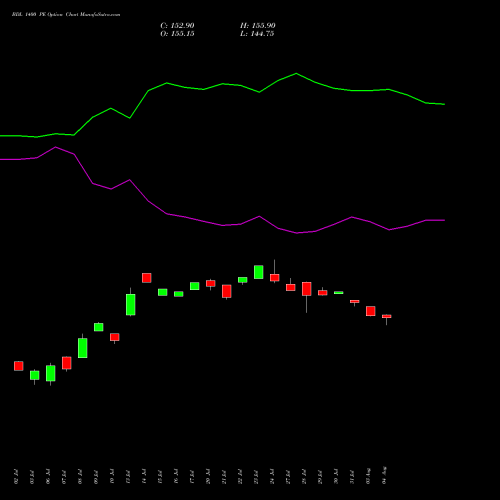The height and width of the screenshot is (500, 500).
Task: Click the green upper indicator line
Action: pyautogui.click(x=223, y=84)
